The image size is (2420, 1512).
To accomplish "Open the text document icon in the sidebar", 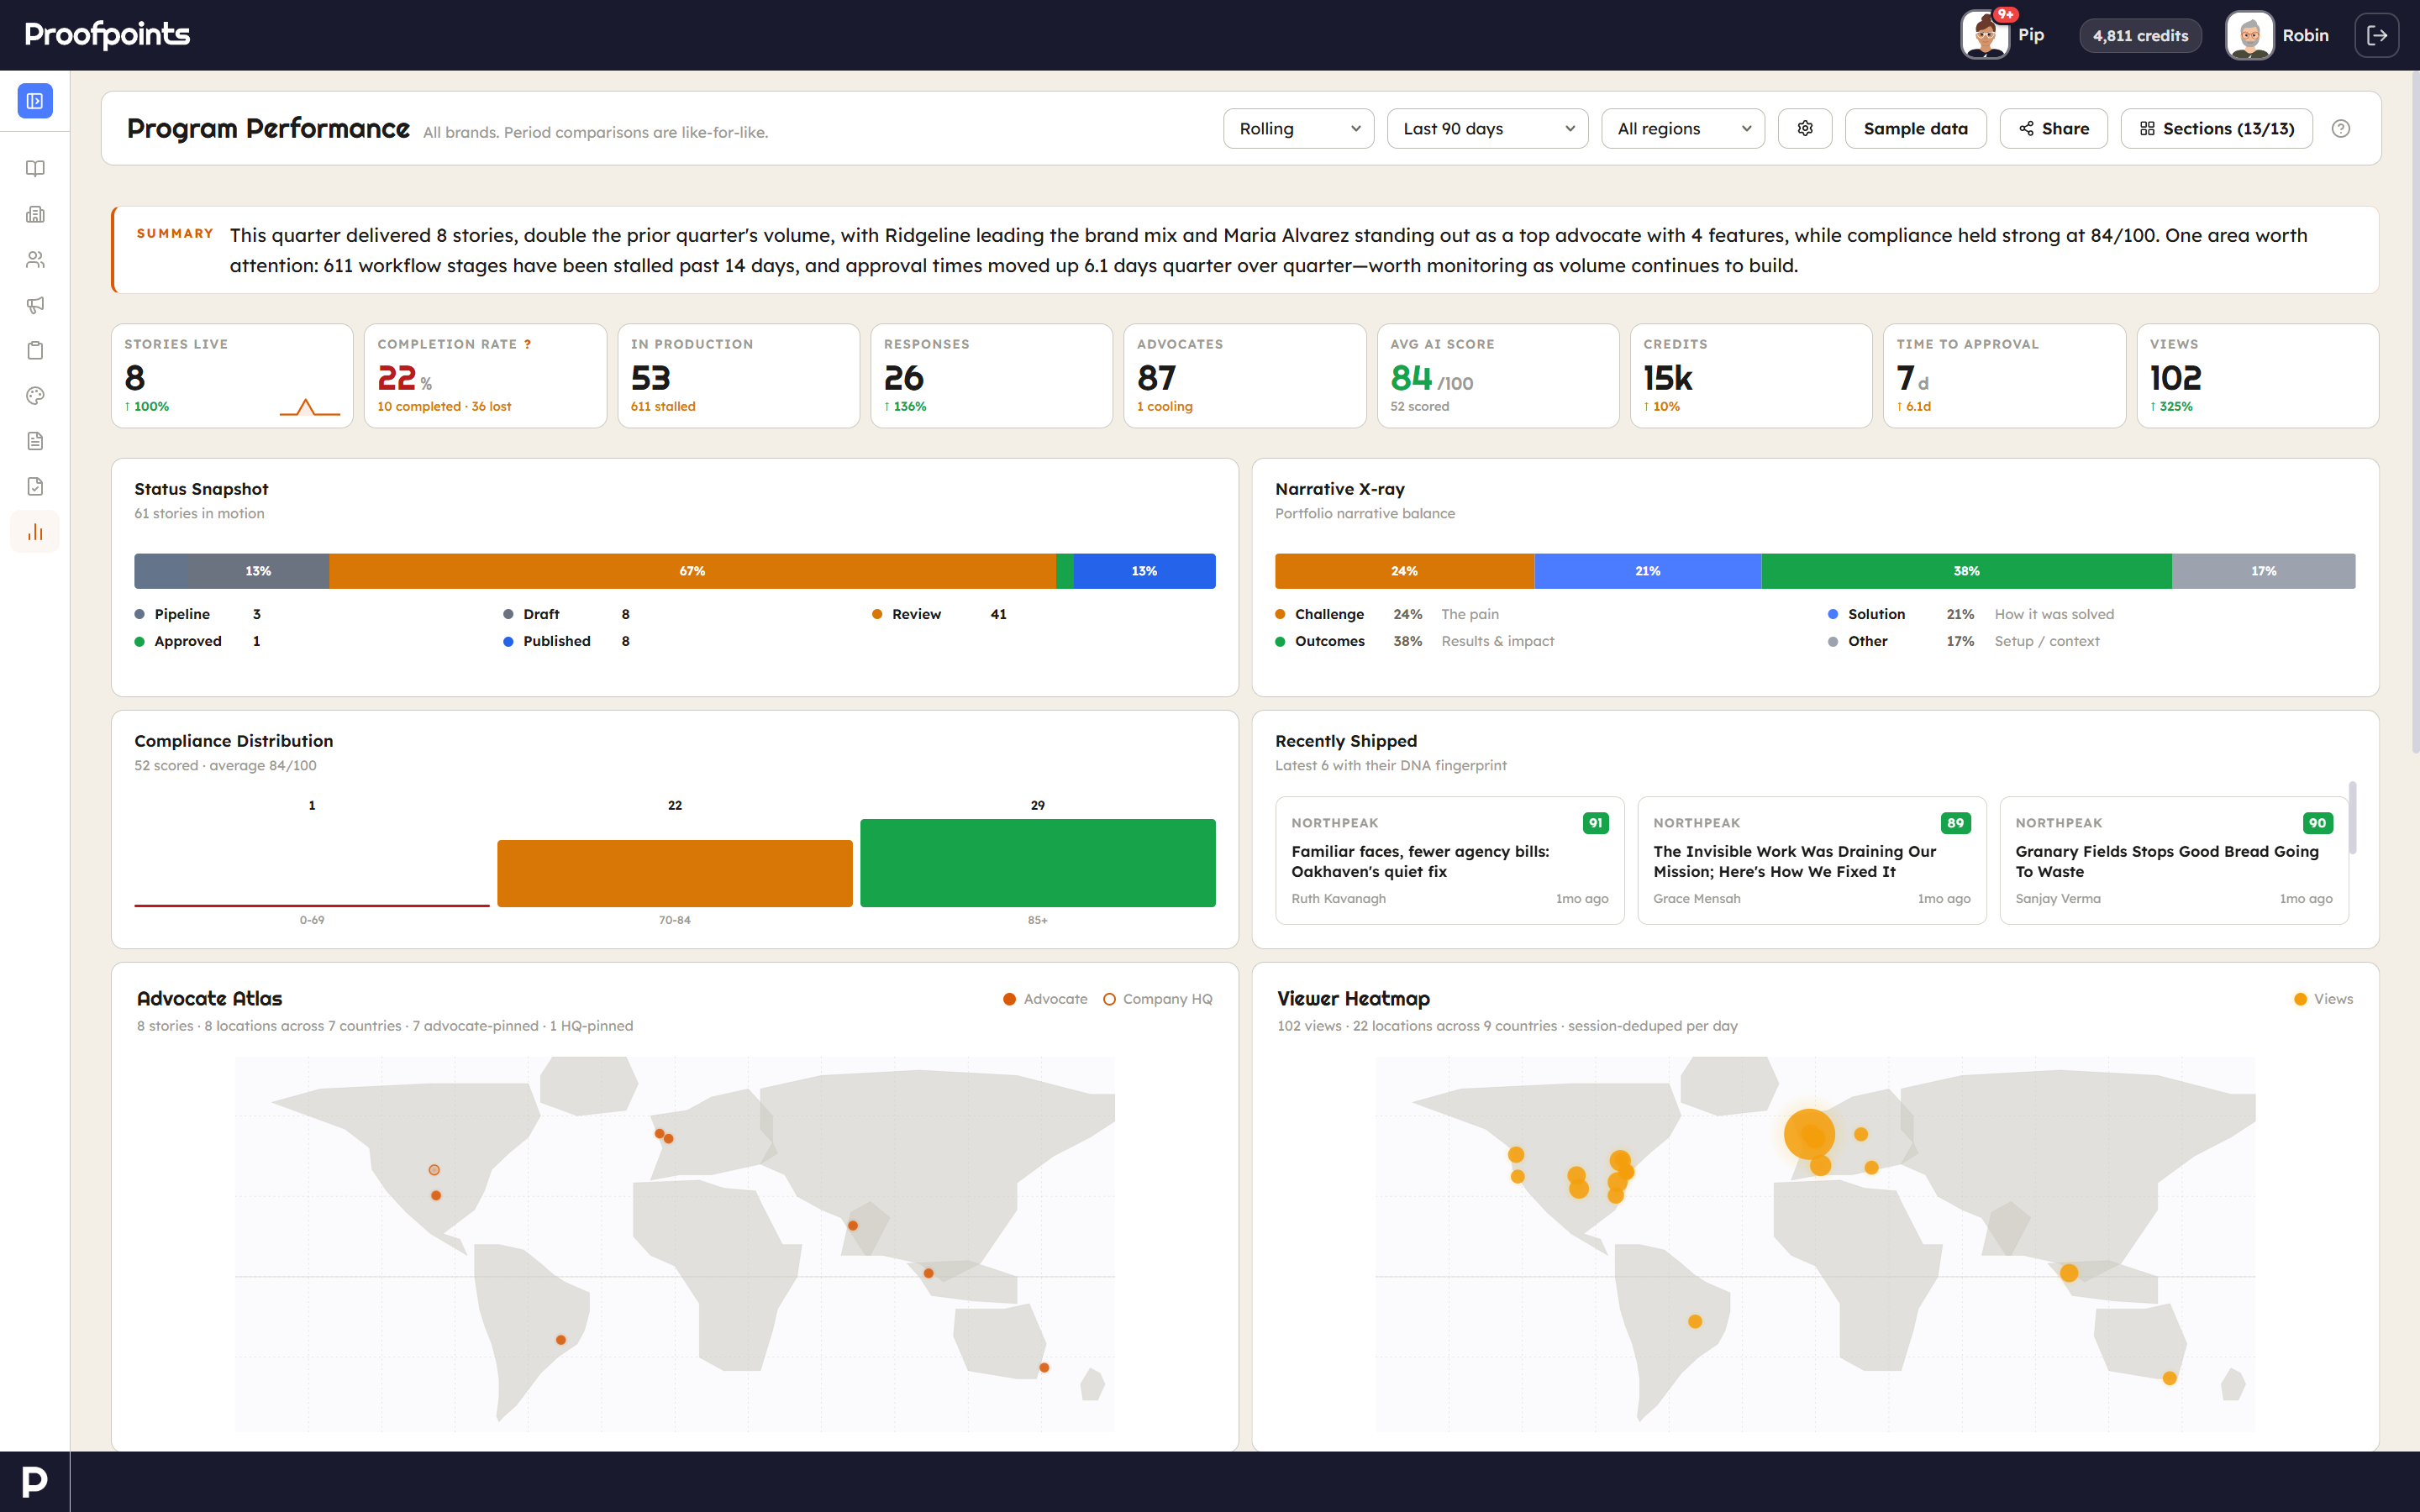I will [35, 441].
